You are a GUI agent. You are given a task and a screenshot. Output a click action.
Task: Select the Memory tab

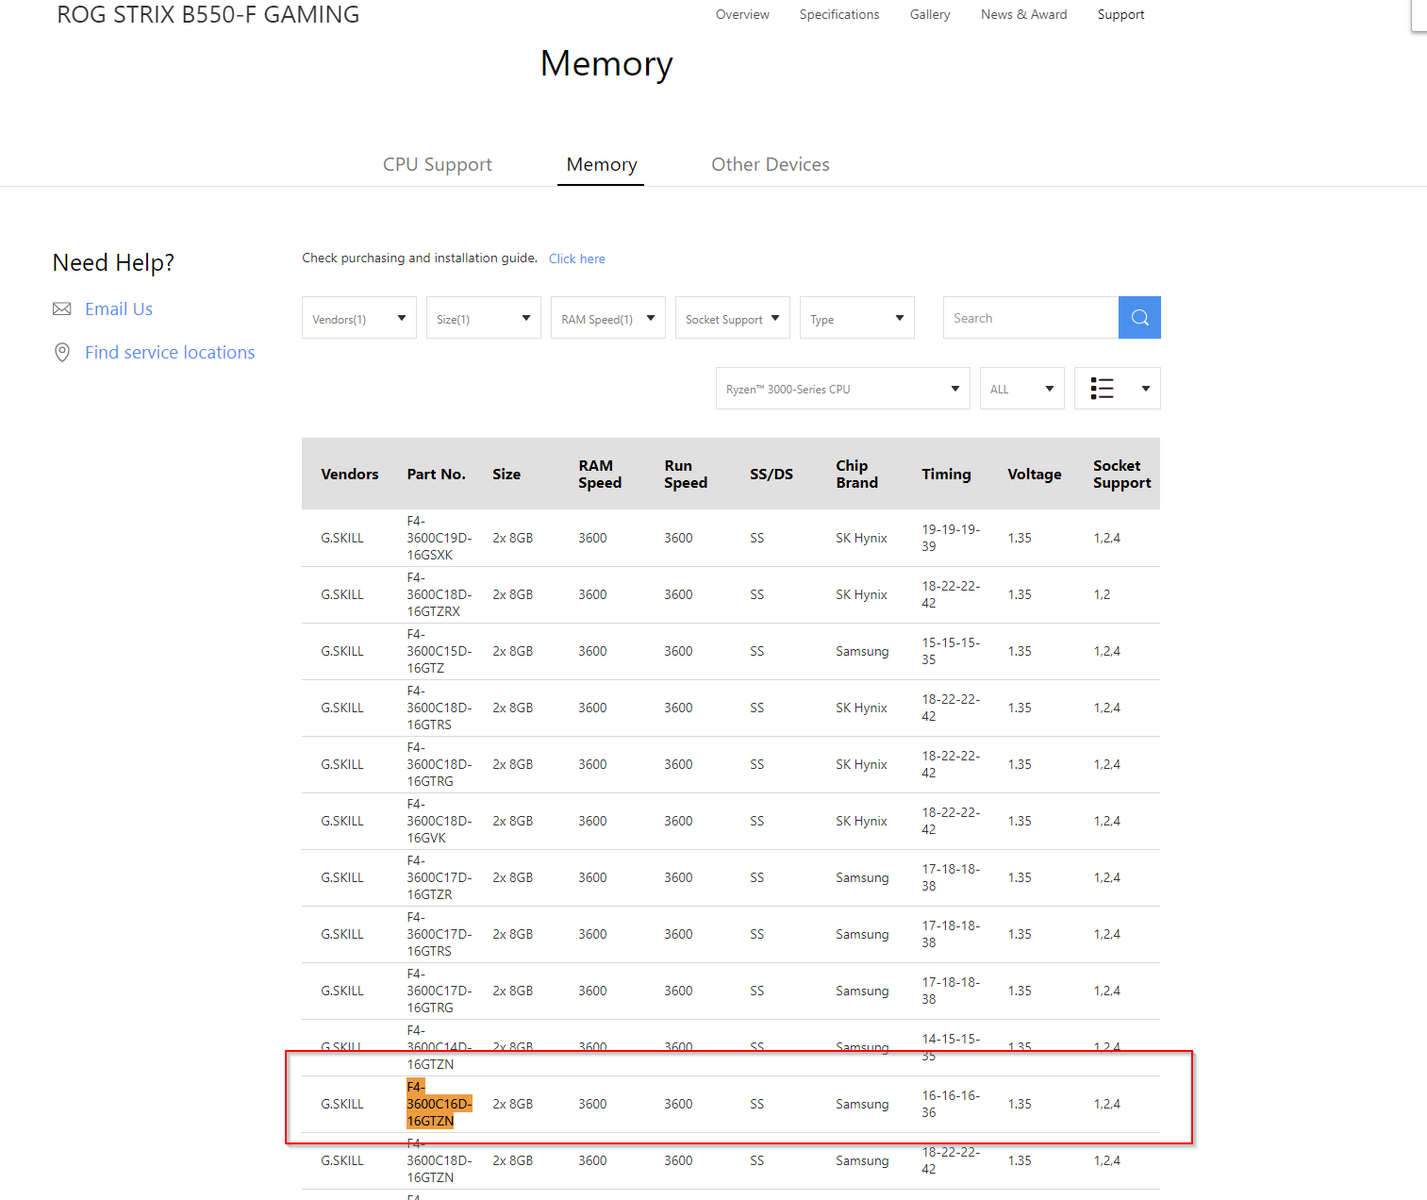tap(601, 164)
